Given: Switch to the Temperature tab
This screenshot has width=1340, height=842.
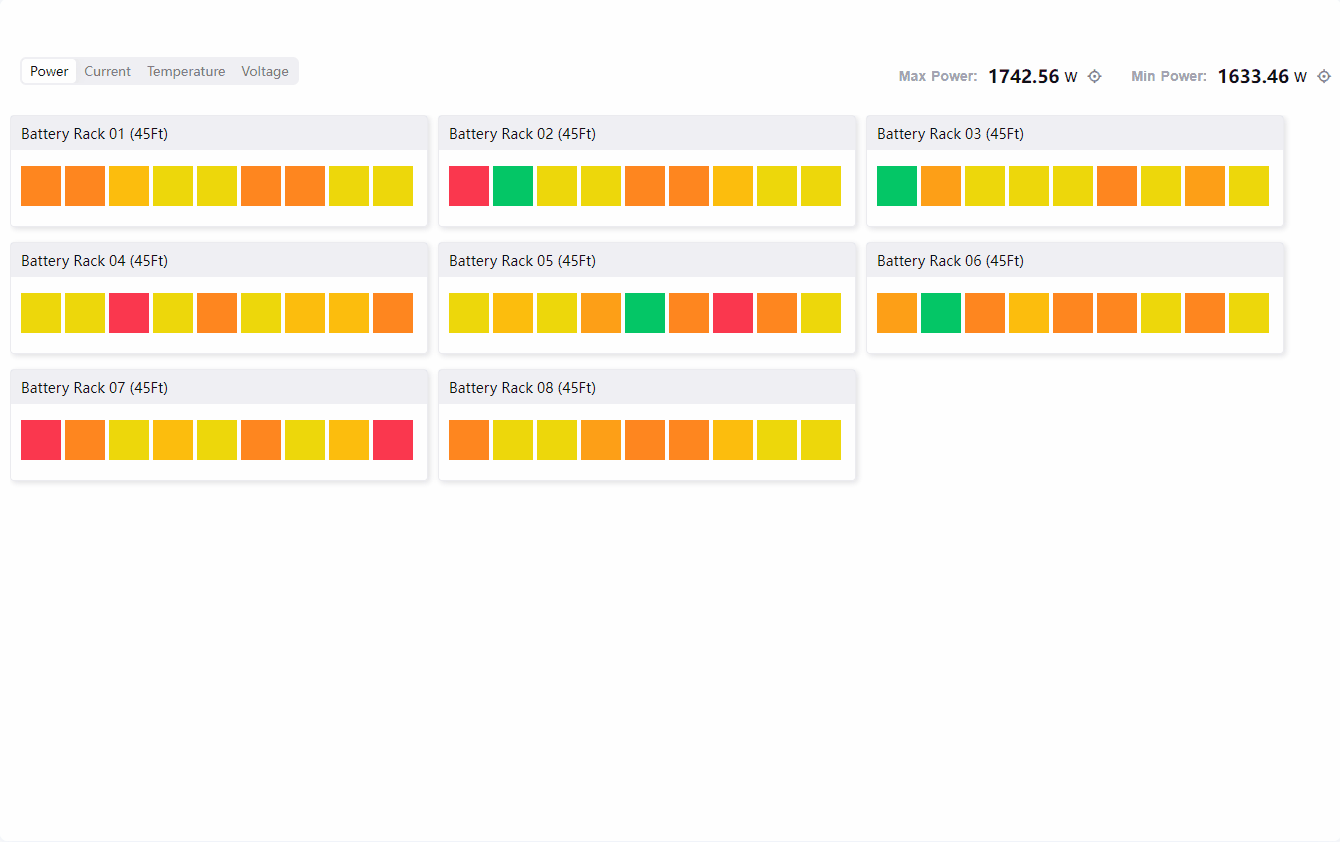Looking at the screenshot, I should 186,71.
